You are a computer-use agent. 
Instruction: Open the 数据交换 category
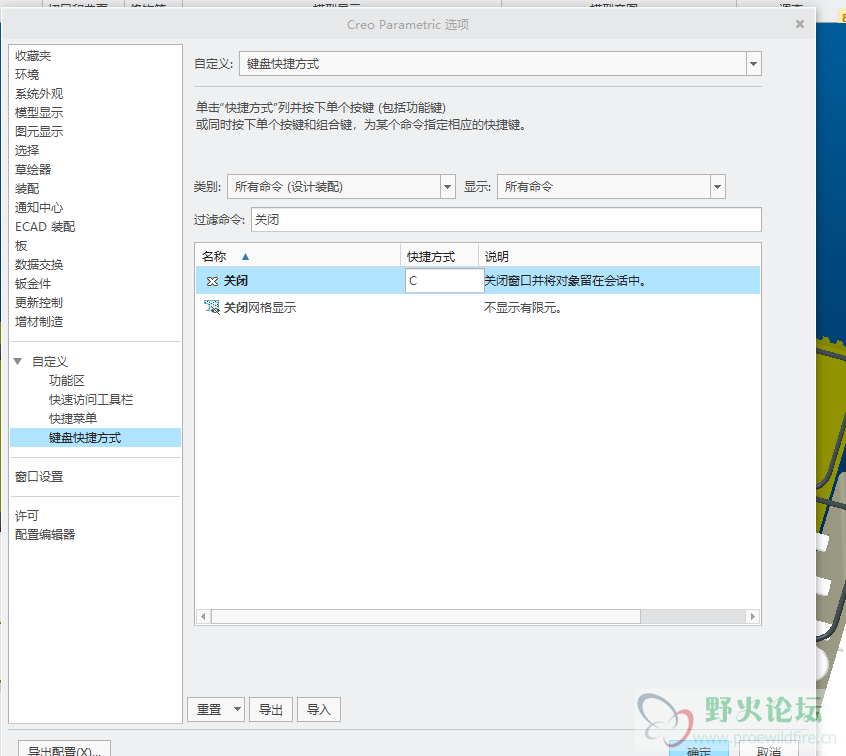(39, 264)
